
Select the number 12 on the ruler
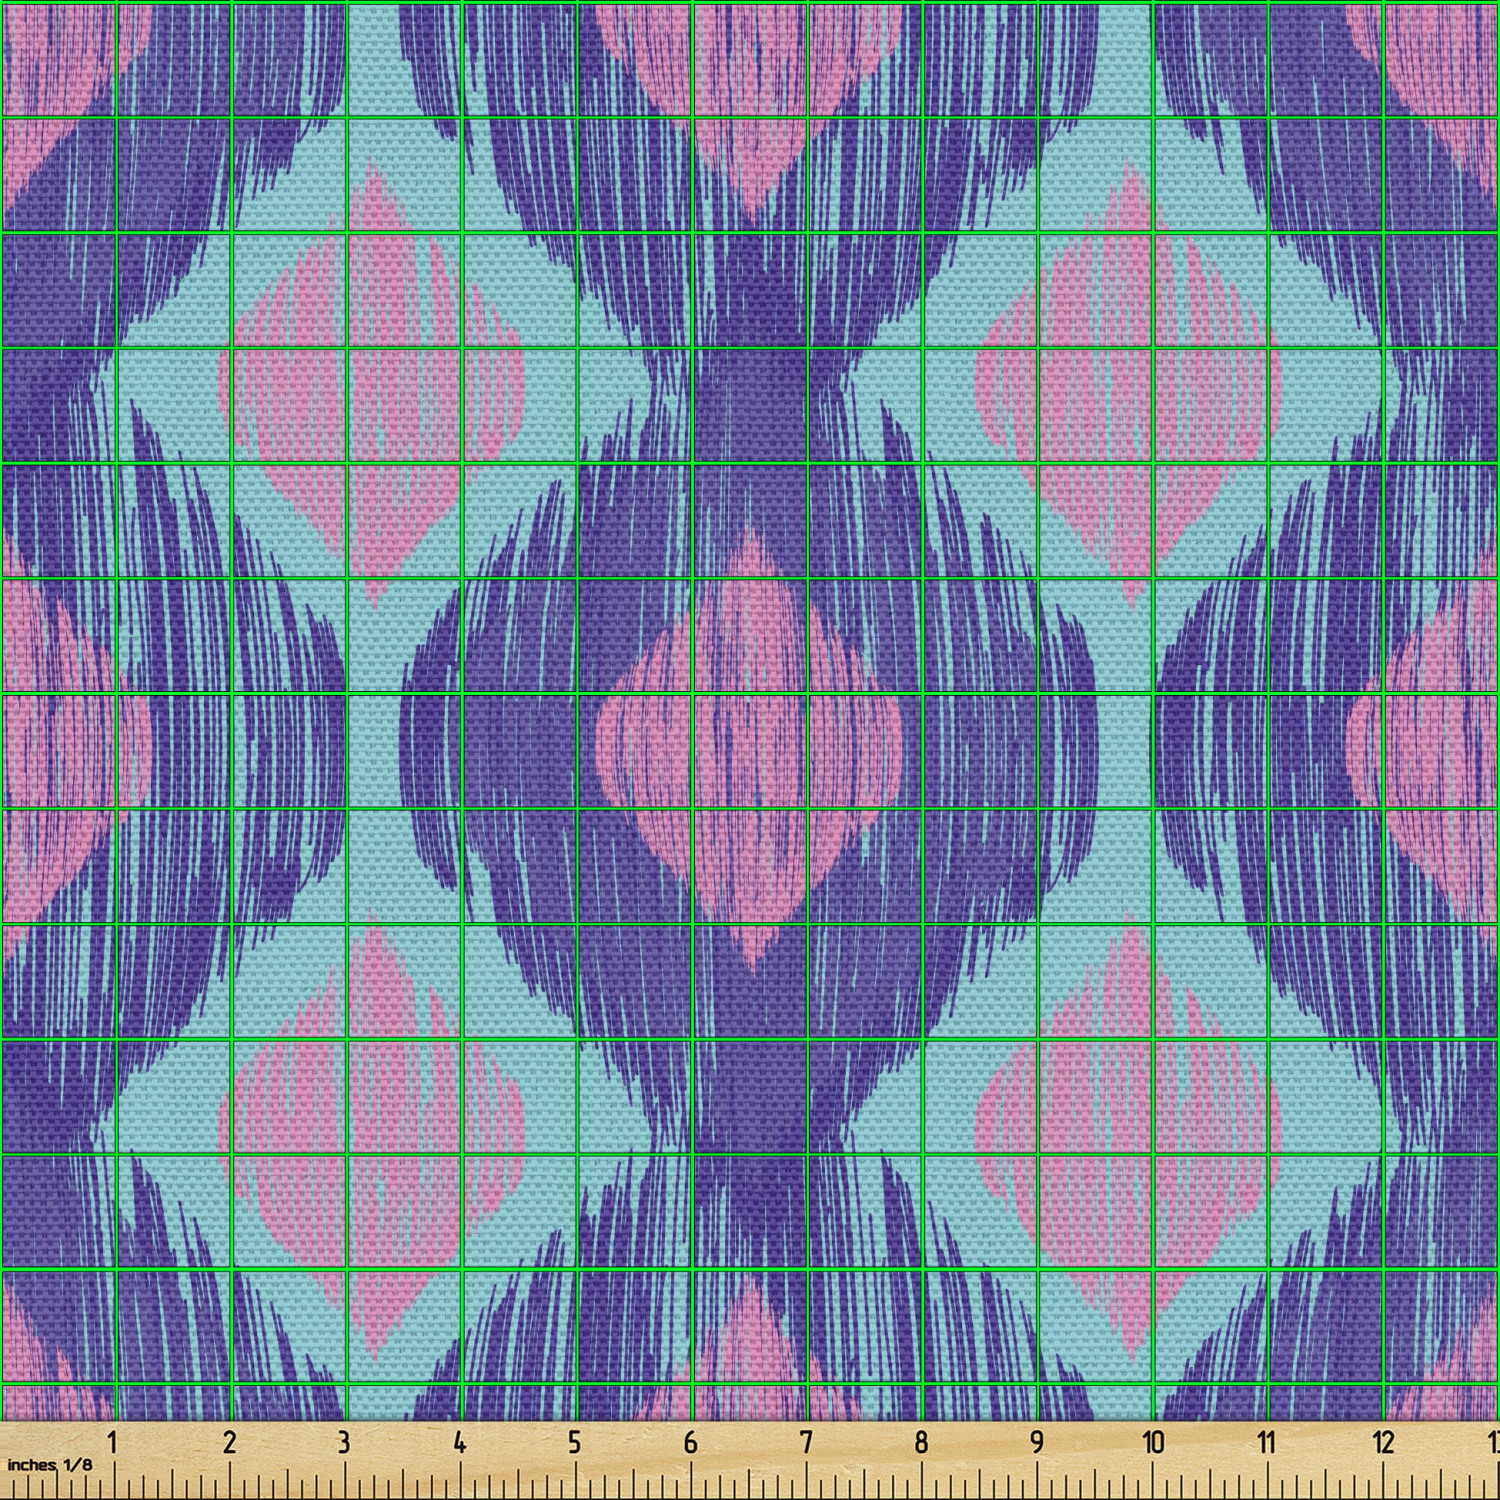pyautogui.click(x=1383, y=1442)
